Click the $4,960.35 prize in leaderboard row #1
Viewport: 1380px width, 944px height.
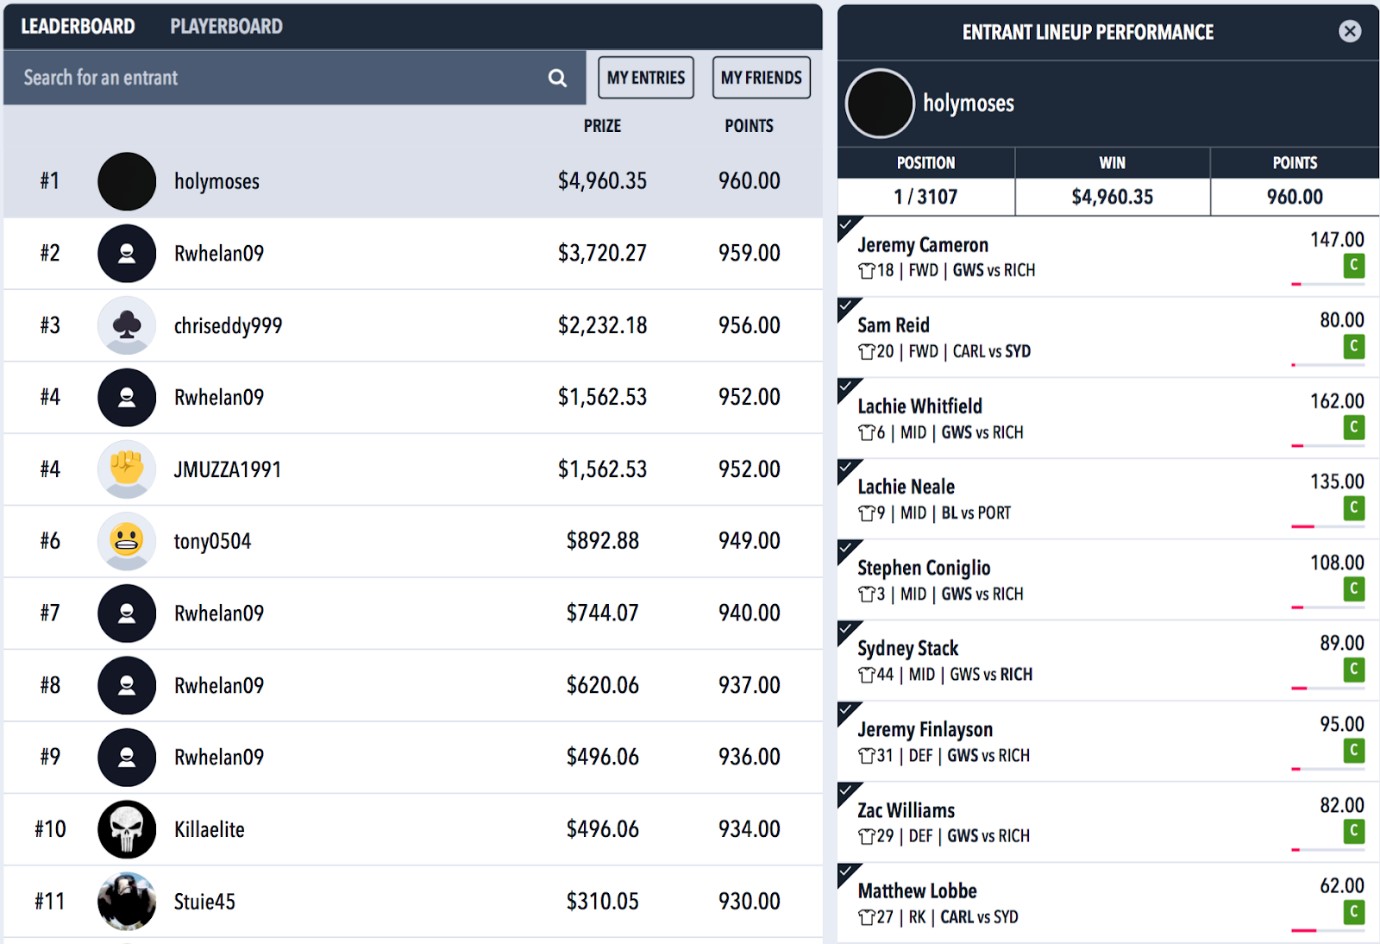point(602,181)
